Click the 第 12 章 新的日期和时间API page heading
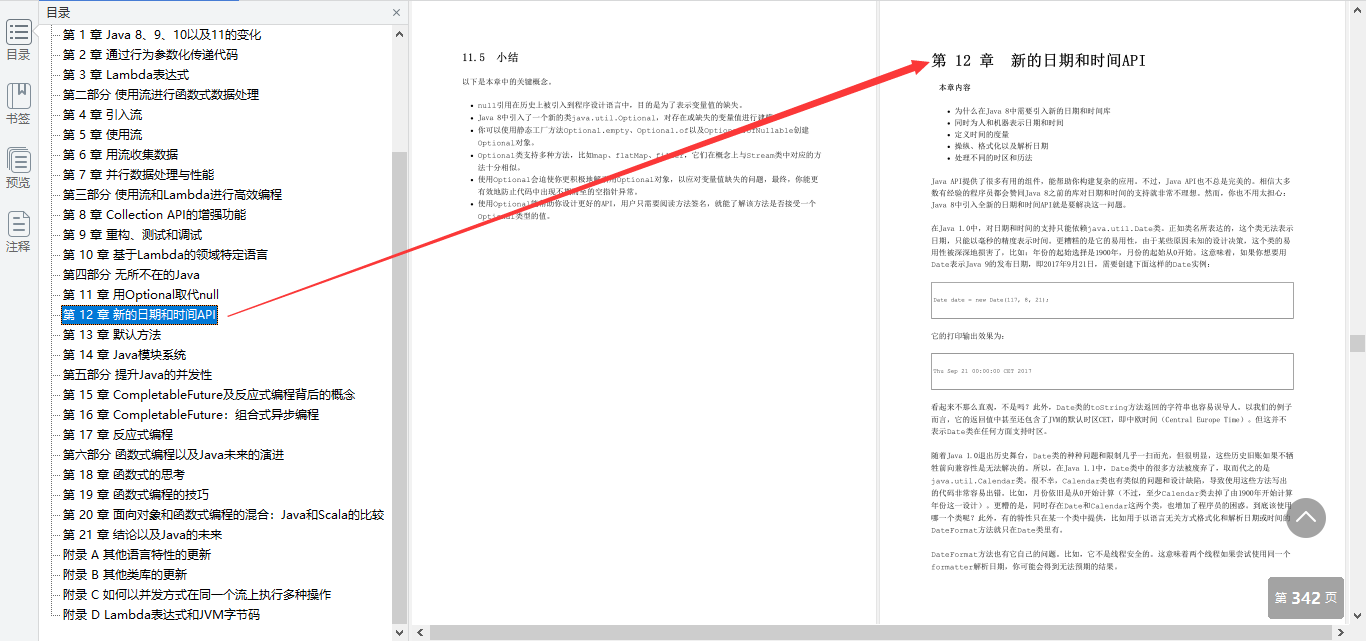Screen dimensions: 1366x641 1038,60
